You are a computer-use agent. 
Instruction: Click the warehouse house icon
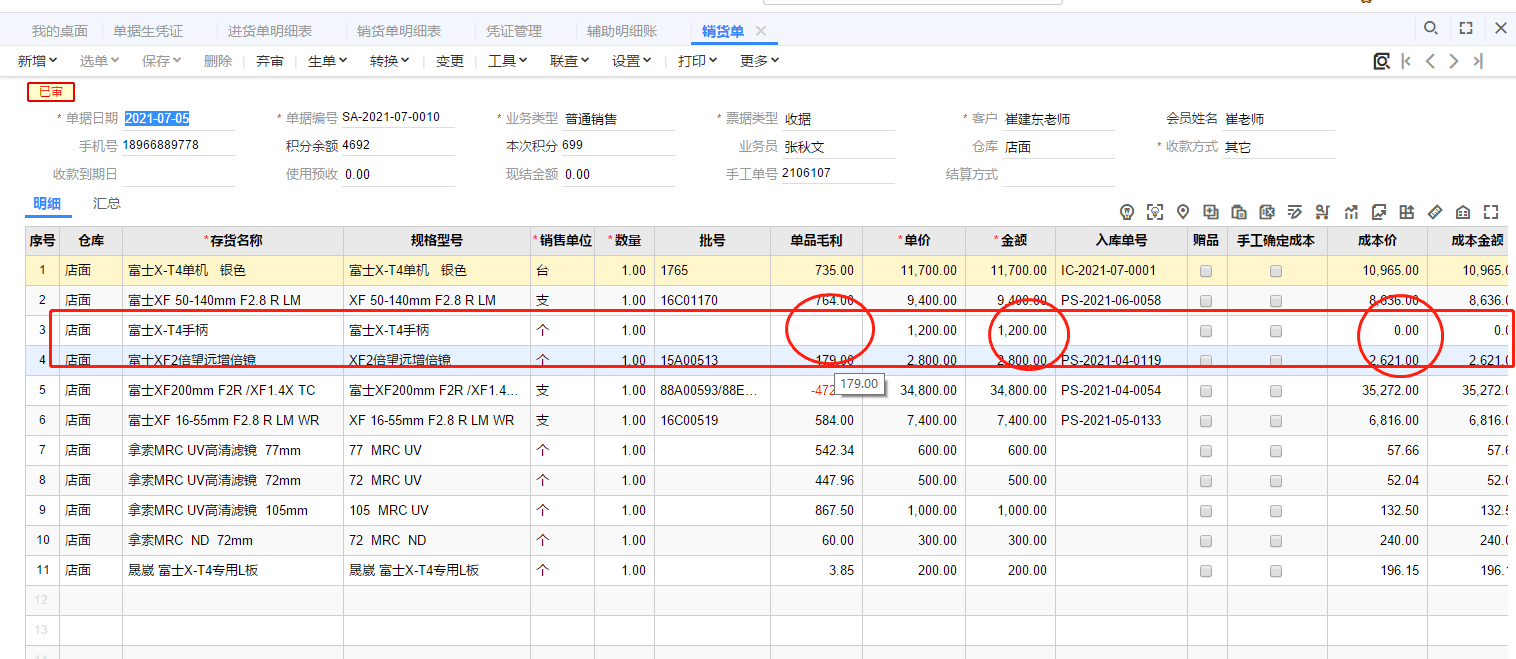click(1463, 212)
